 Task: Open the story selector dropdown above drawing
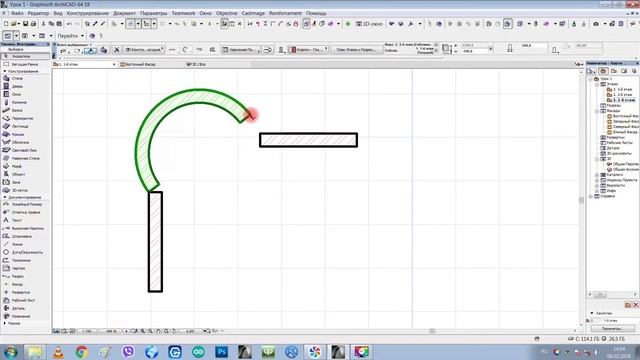tap(114, 64)
